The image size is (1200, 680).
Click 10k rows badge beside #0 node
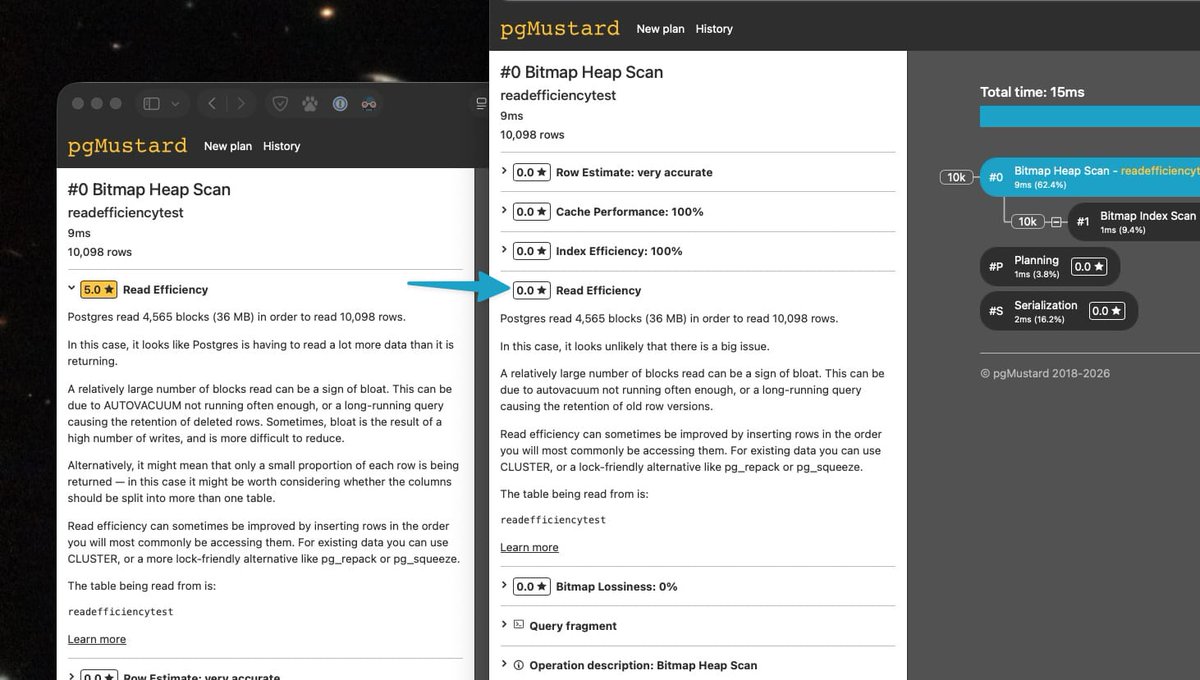[957, 177]
